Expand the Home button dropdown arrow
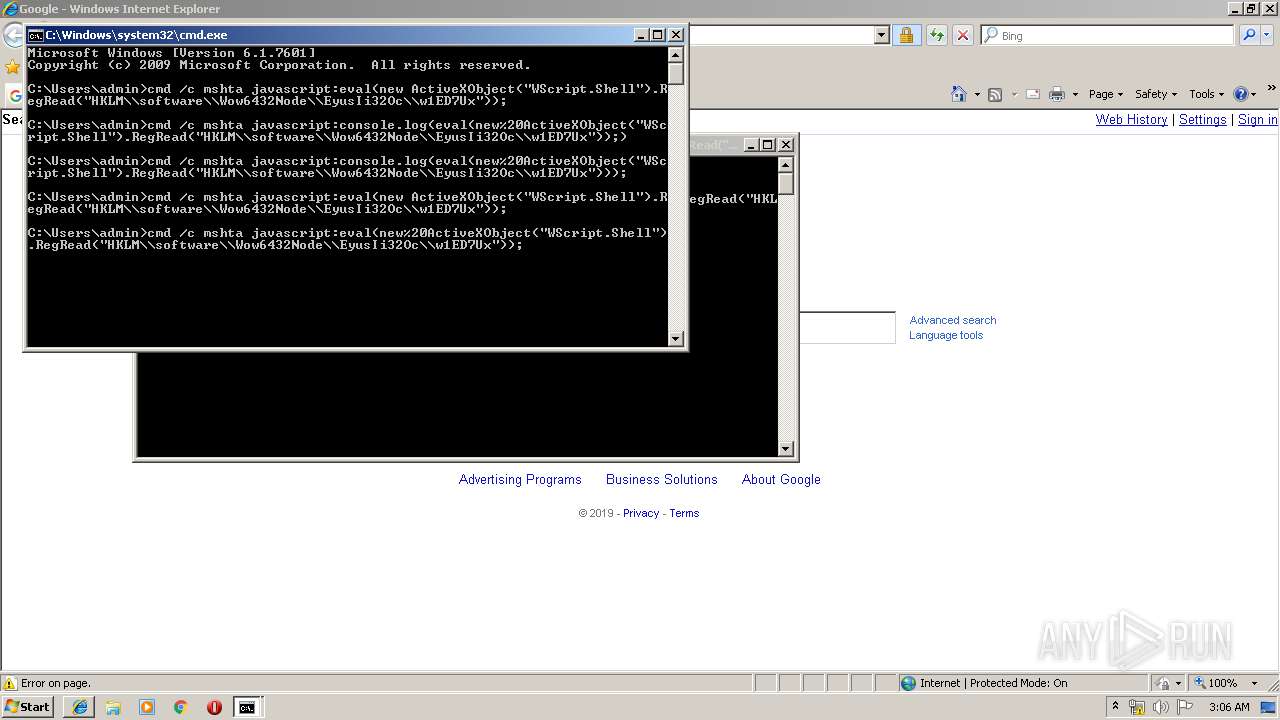 (x=976, y=94)
